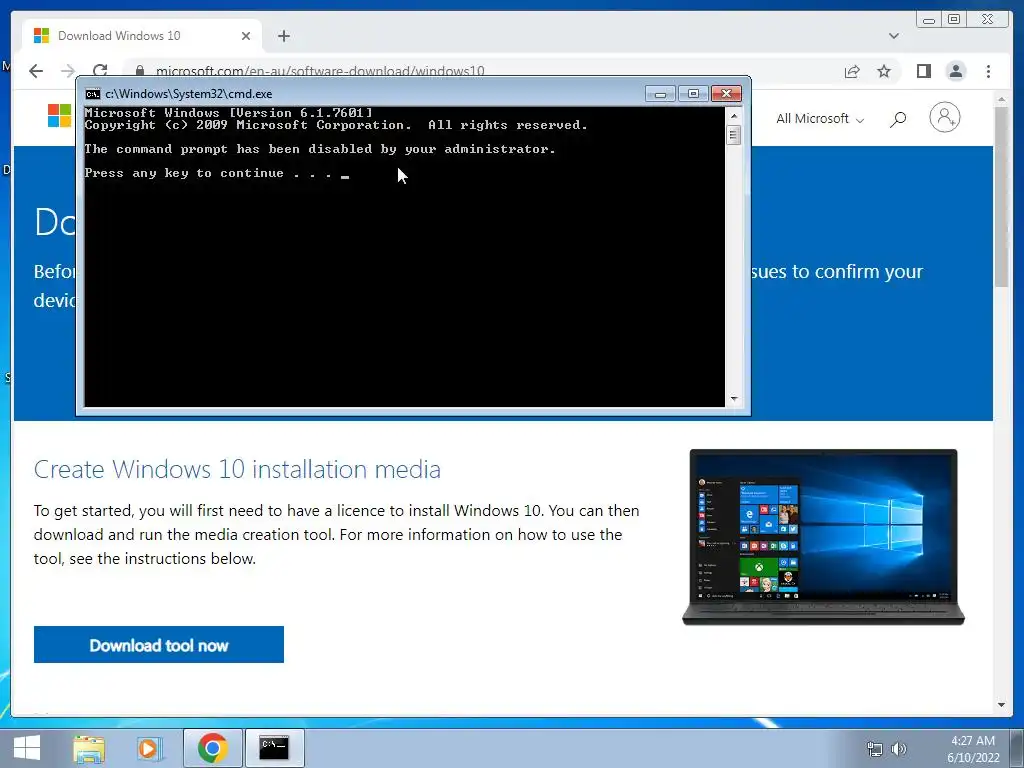This screenshot has width=1024, height=768.
Task: Click the 'Create Windows 10 installation media' heading
Action: coord(237,469)
